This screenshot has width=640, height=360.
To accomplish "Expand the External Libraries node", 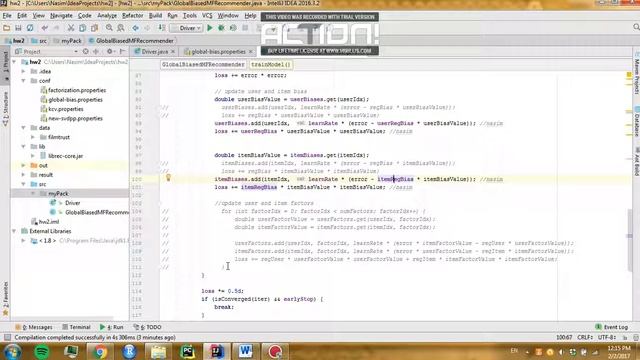I will point(15,231).
